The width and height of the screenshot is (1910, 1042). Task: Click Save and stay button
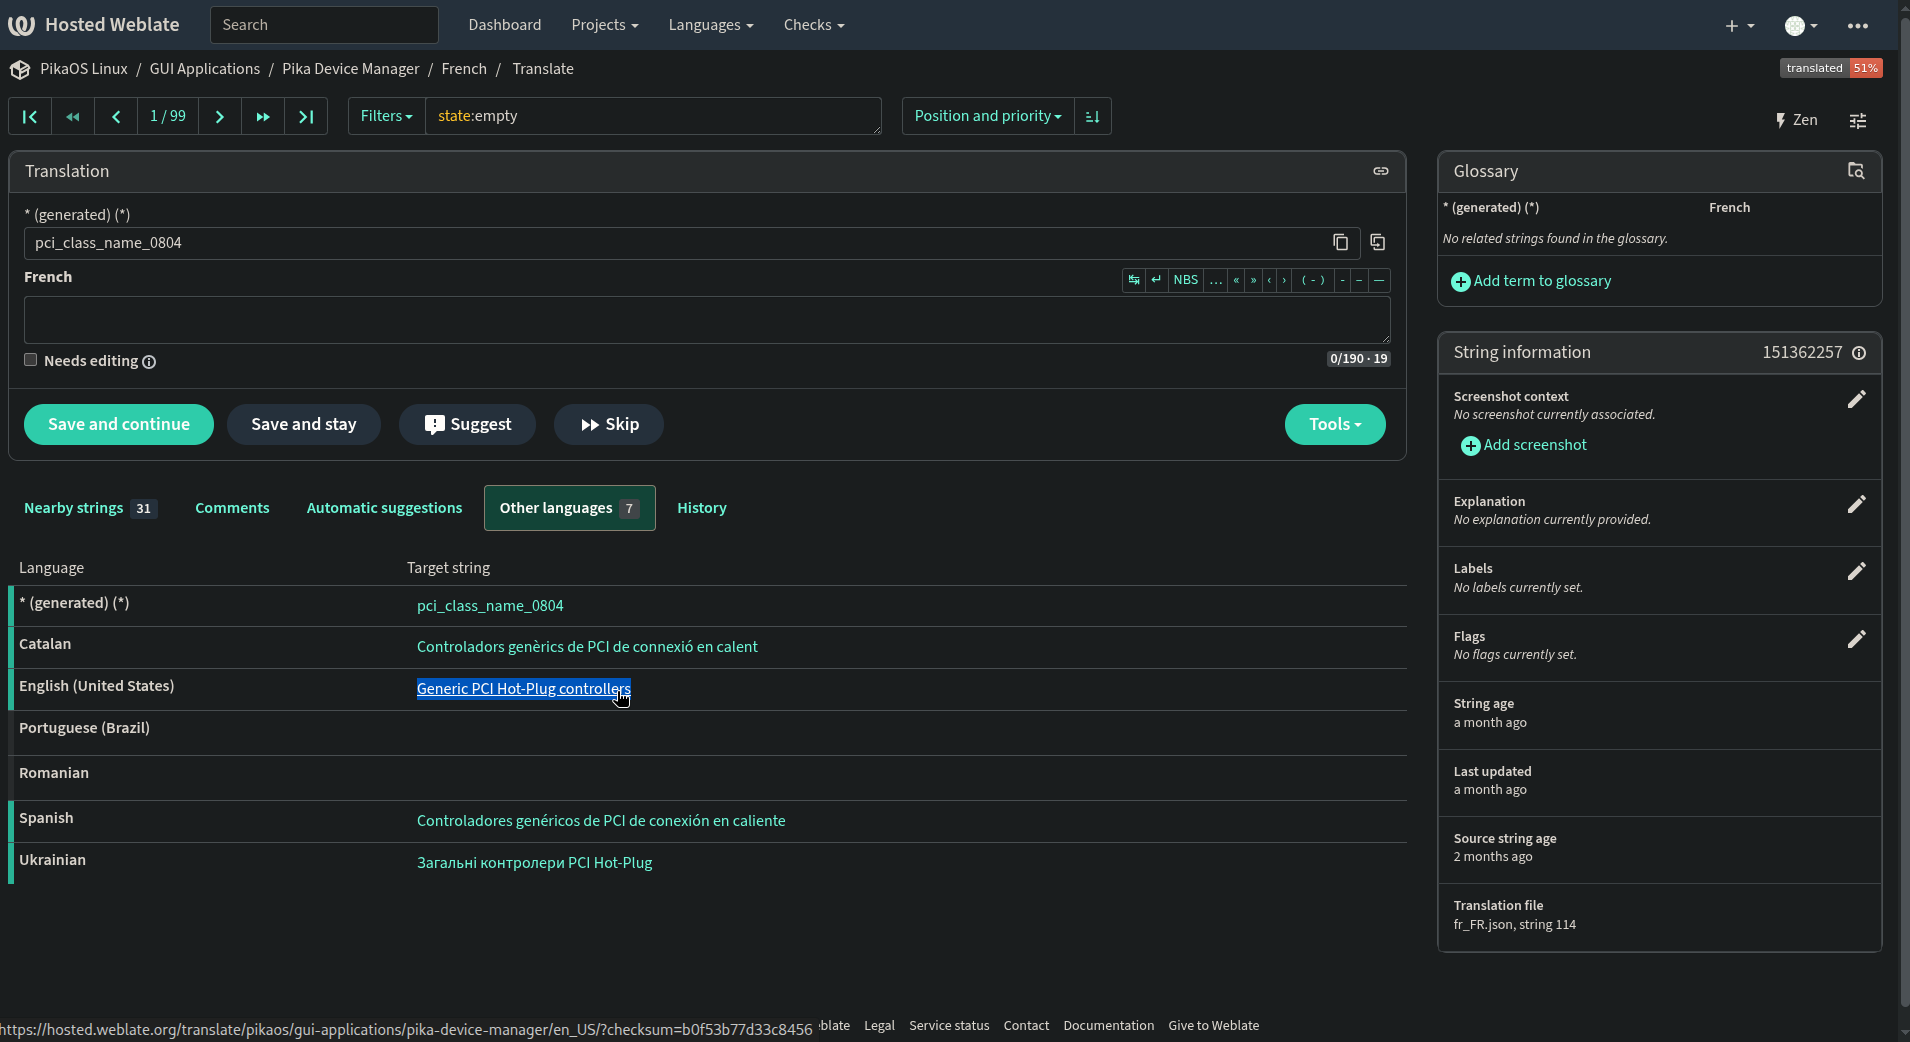[304, 424]
